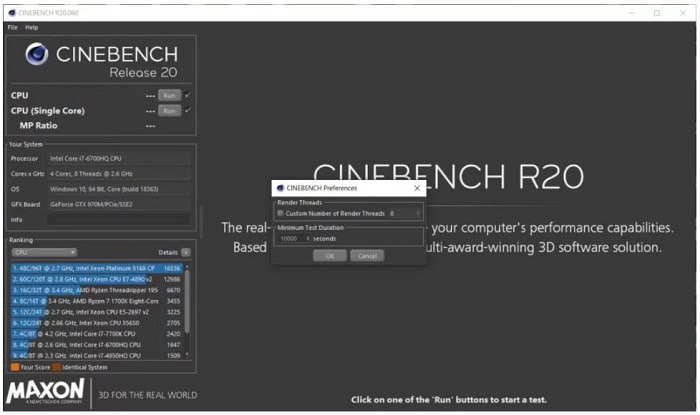Click the Preferences dialog title icon
This screenshot has width=700, height=415.
[280, 188]
